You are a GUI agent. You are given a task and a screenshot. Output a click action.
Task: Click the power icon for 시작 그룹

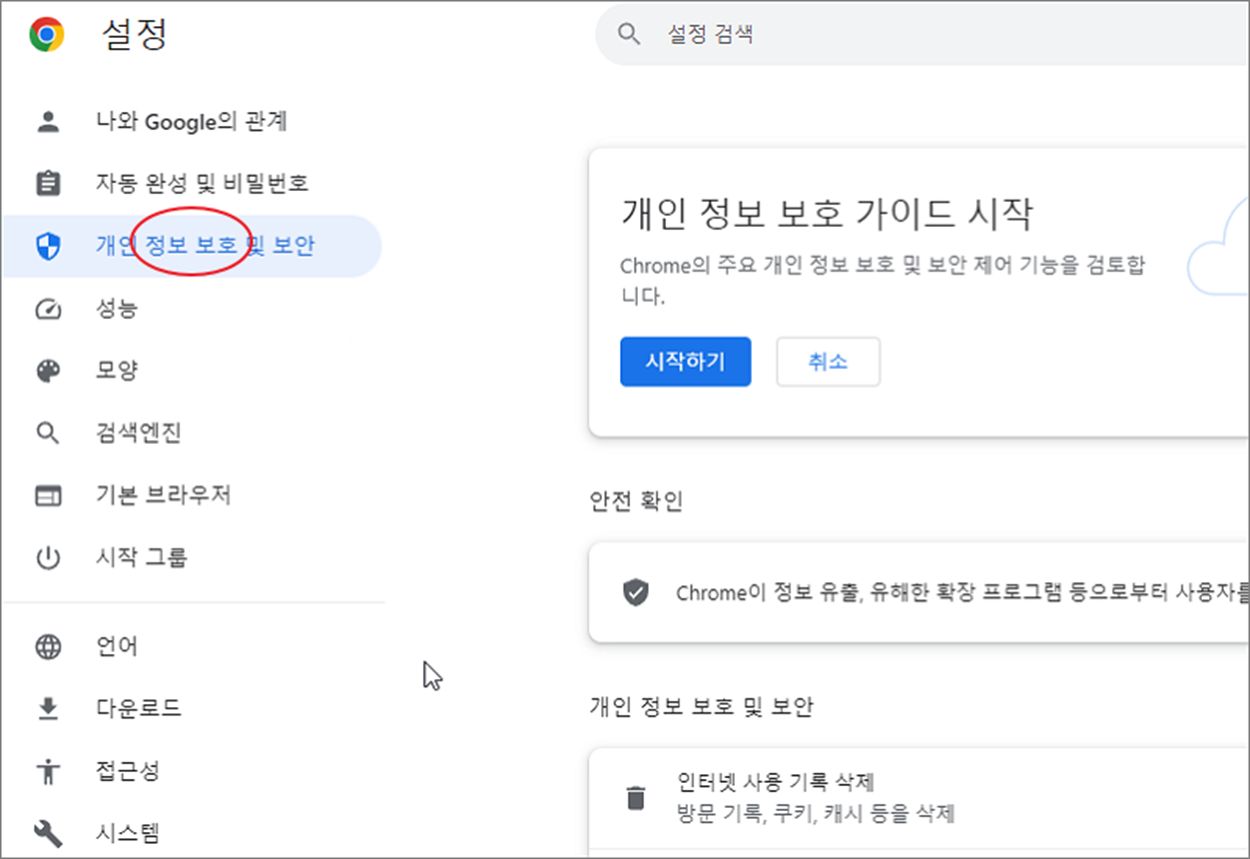coord(48,557)
